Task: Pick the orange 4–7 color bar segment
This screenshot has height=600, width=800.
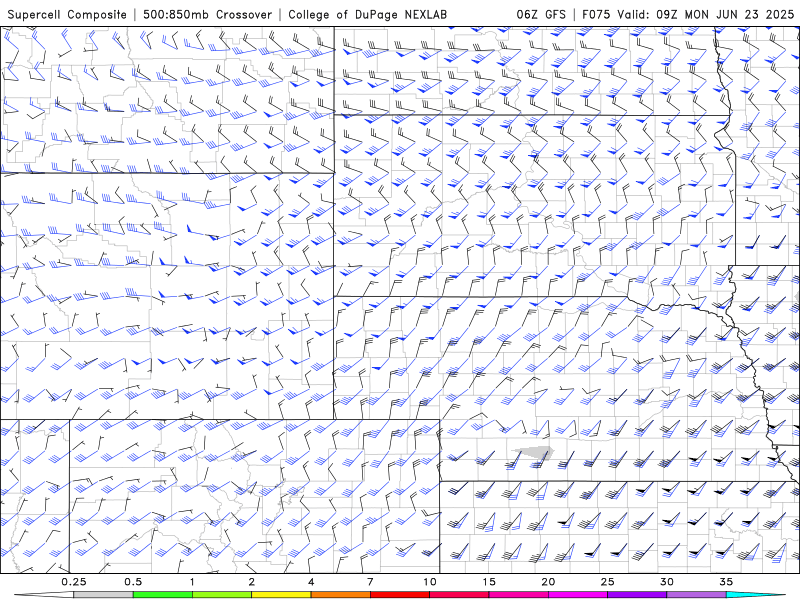Action: coord(340,595)
